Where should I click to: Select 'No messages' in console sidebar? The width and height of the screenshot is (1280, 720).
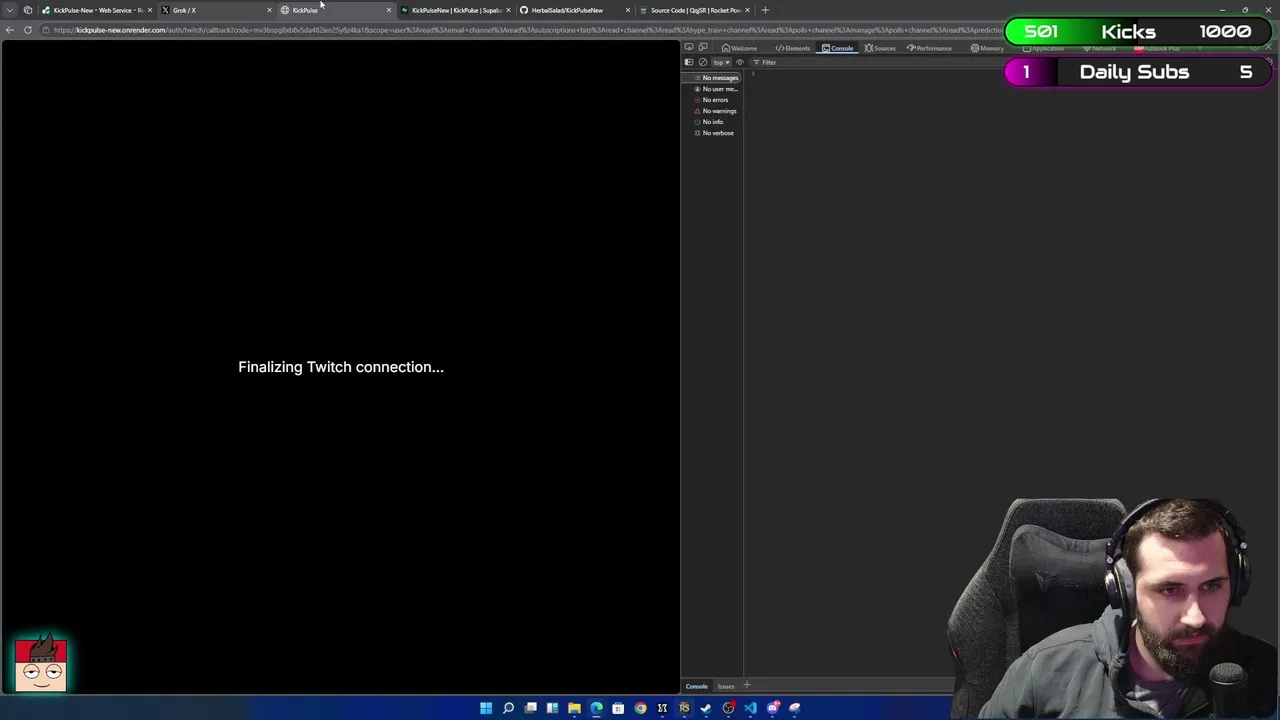click(x=714, y=78)
